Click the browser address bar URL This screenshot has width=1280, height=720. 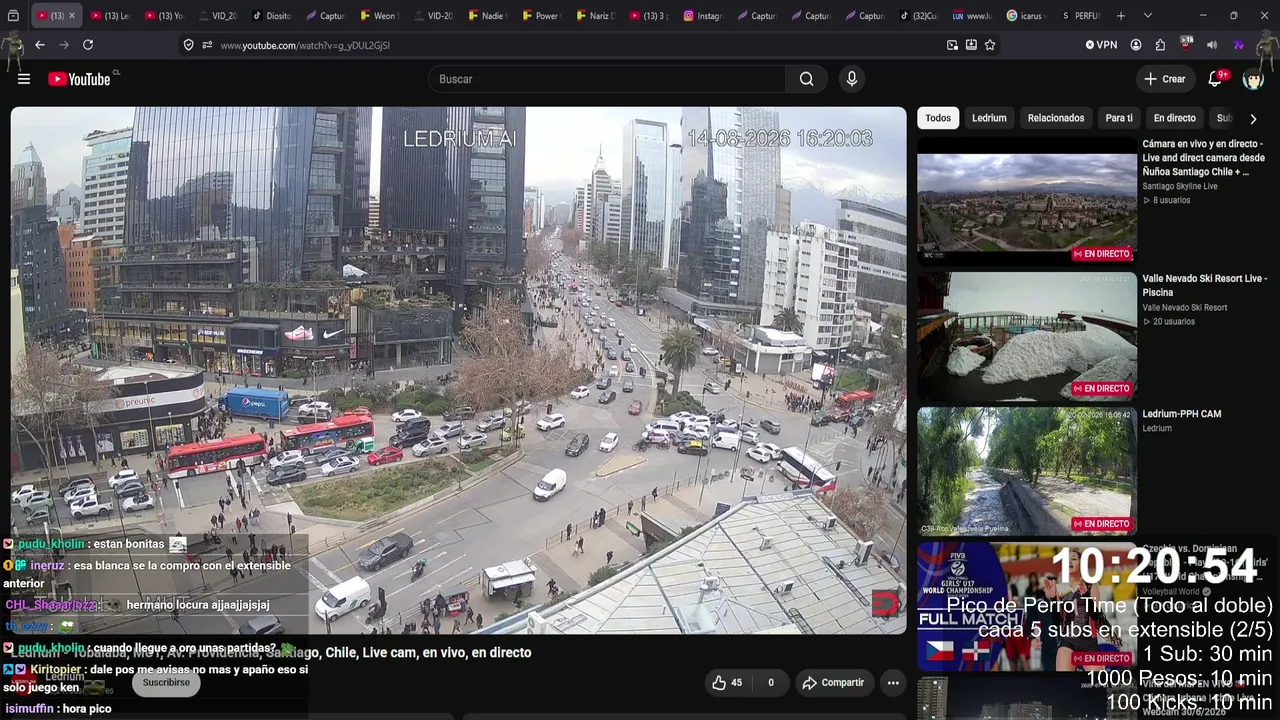(305, 45)
